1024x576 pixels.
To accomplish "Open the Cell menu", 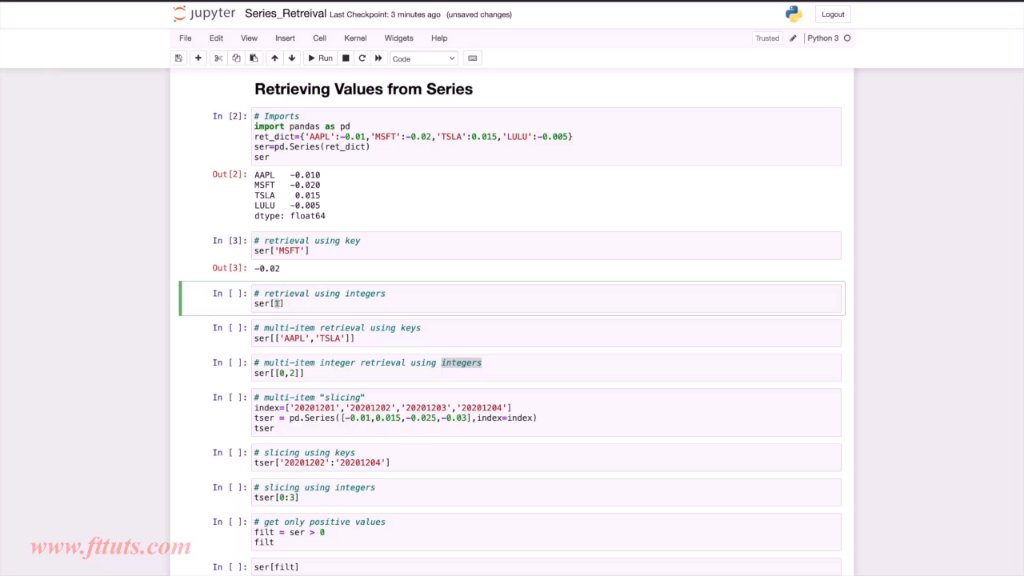I will (319, 38).
